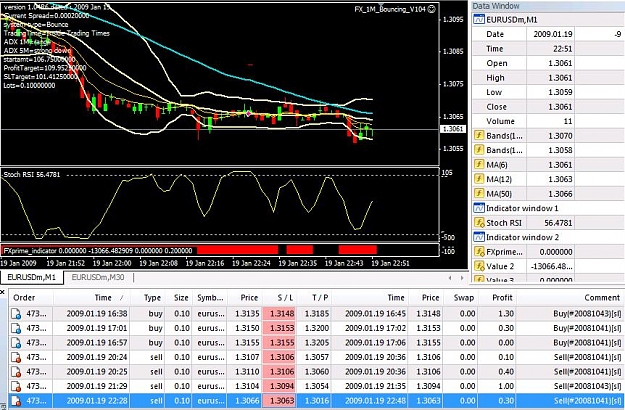Close the terminal panel with the x
625x410 pixels.
click(2, 292)
